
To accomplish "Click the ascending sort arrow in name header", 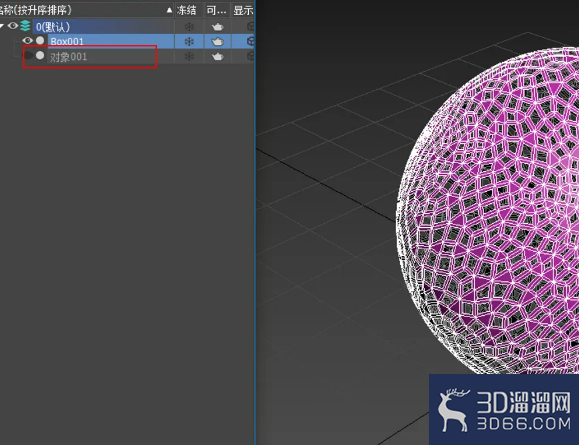I will coord(169,10).
